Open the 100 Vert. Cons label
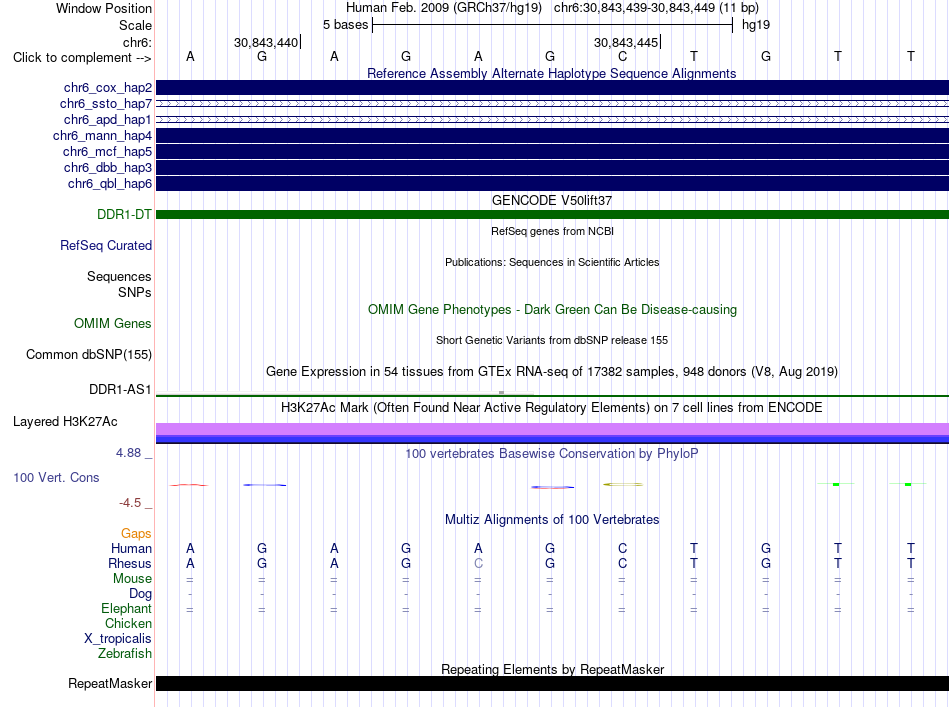The height and width of the screenshot is (707, 950). 56,477
